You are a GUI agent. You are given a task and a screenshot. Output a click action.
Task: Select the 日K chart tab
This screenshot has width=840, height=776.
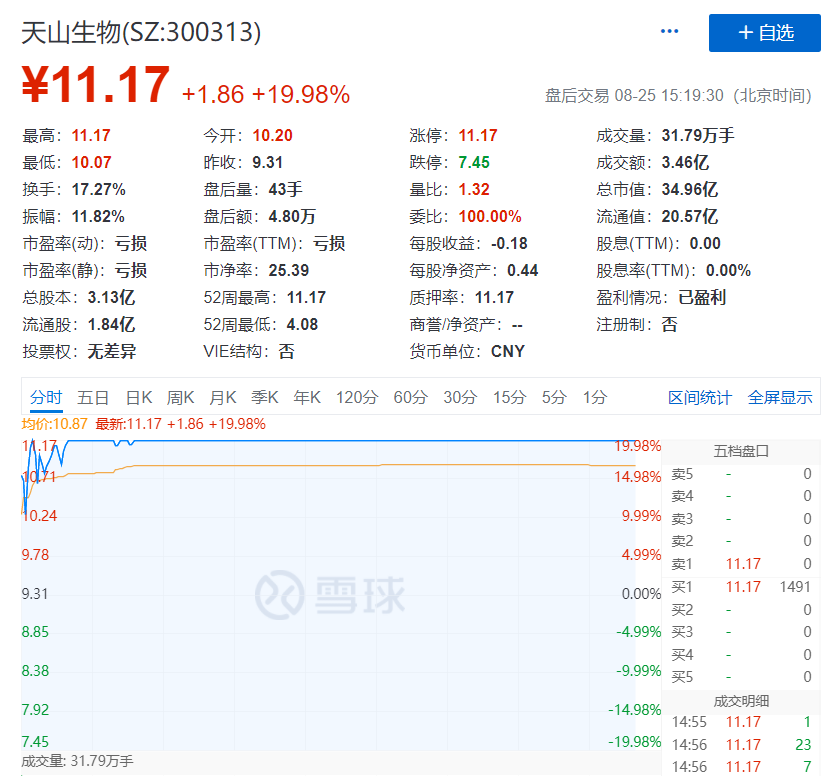point(139,397)
